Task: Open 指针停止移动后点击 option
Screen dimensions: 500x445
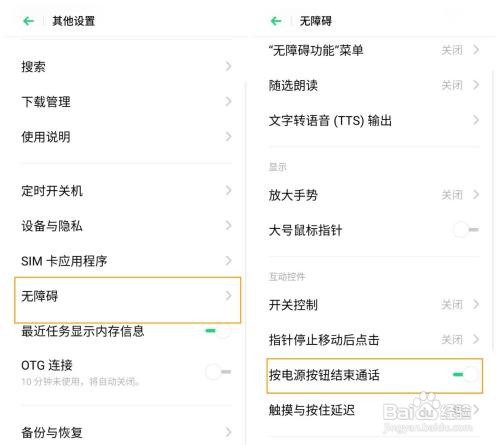Action: click(374, 340)
